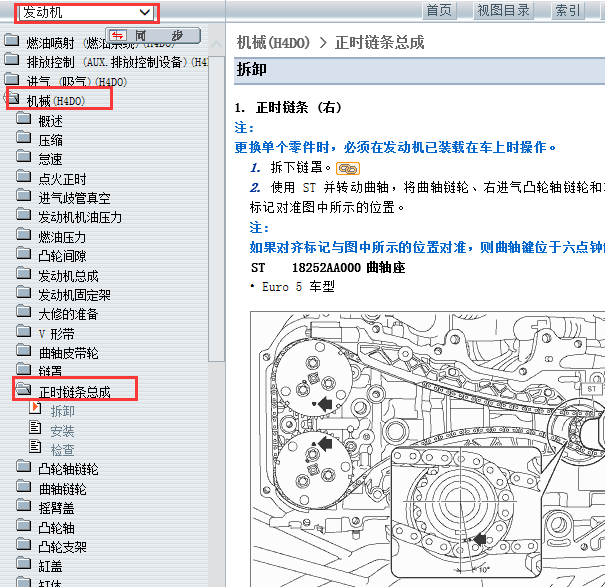Click the folder icon for 燃油喷射
The width and height of the screenshot is (605, 587).
click(12, 40)
